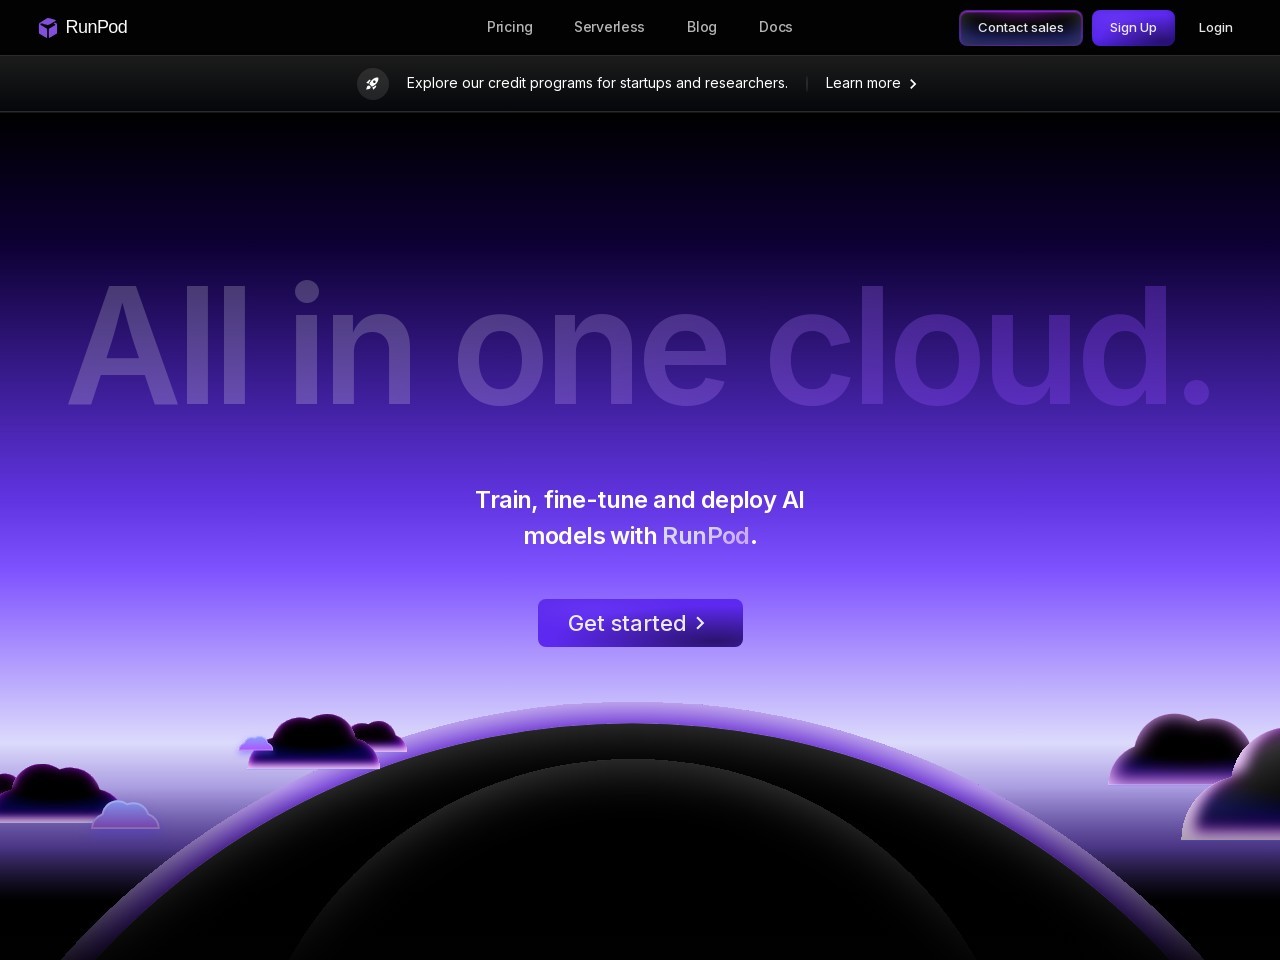Click the highlighted RunPod word in the tagline
Screen dimensions: 1280x960
pyautogui.click(x=706, y=536)
